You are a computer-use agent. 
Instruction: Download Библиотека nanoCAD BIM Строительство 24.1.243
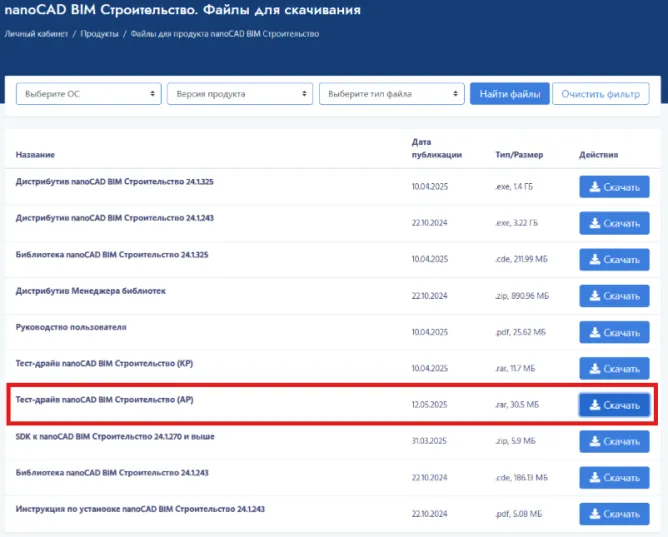[614, 478]
